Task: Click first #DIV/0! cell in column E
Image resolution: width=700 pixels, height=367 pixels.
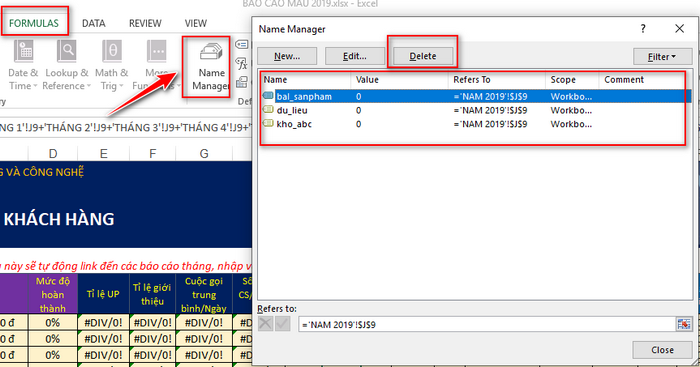Action: click(103, 322)
